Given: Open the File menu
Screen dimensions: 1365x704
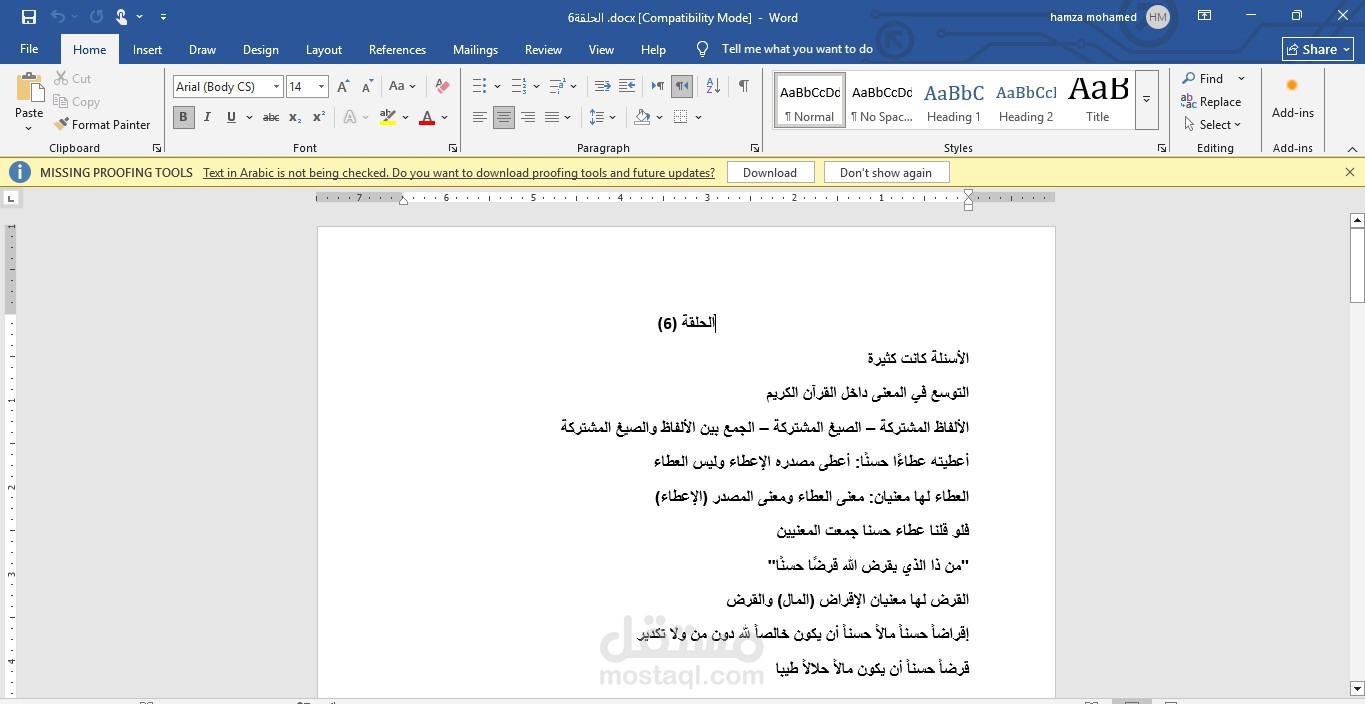Looking at the screenshot, I should (29, 49).
